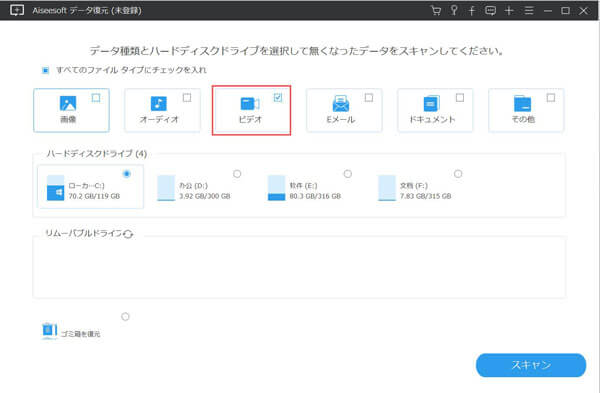This screenshot has width=600, height=393.
Task: Open the feedback chat bubble icon
Action: tap(490, 11)
